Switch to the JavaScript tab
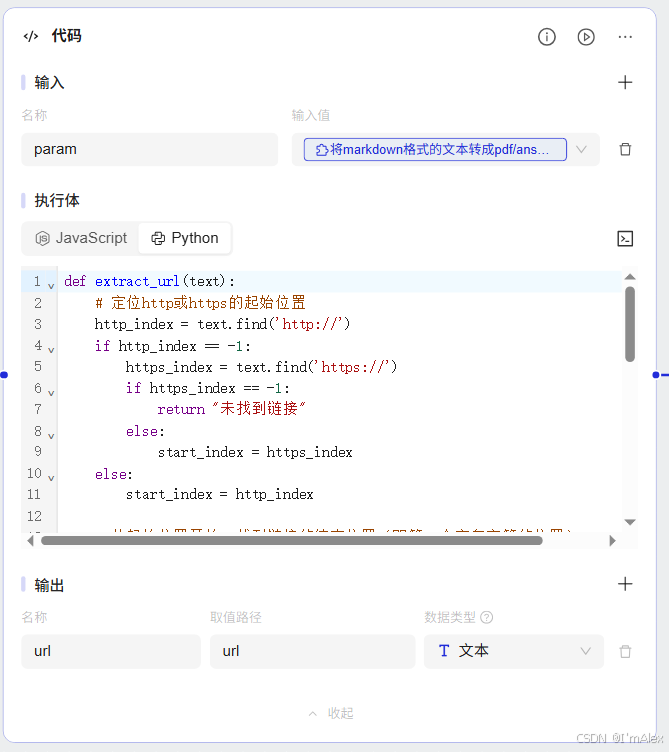 click(81, 238)
